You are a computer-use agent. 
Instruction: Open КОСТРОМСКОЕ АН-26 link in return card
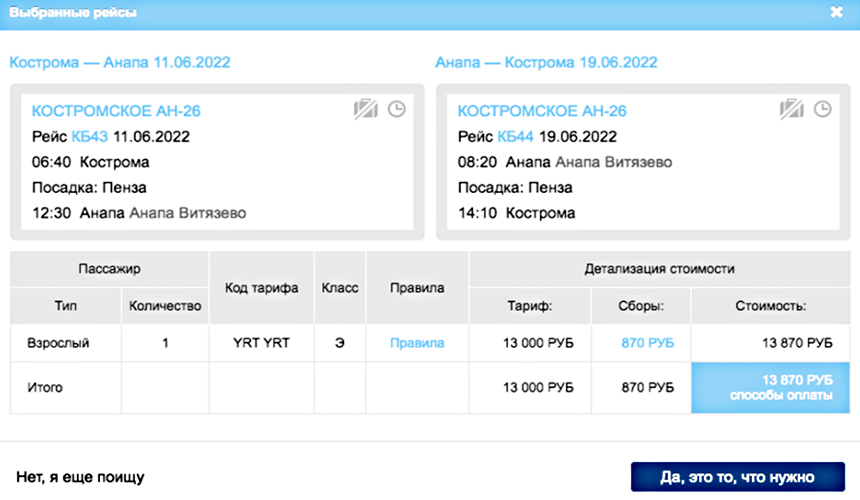tap(542, 111)
